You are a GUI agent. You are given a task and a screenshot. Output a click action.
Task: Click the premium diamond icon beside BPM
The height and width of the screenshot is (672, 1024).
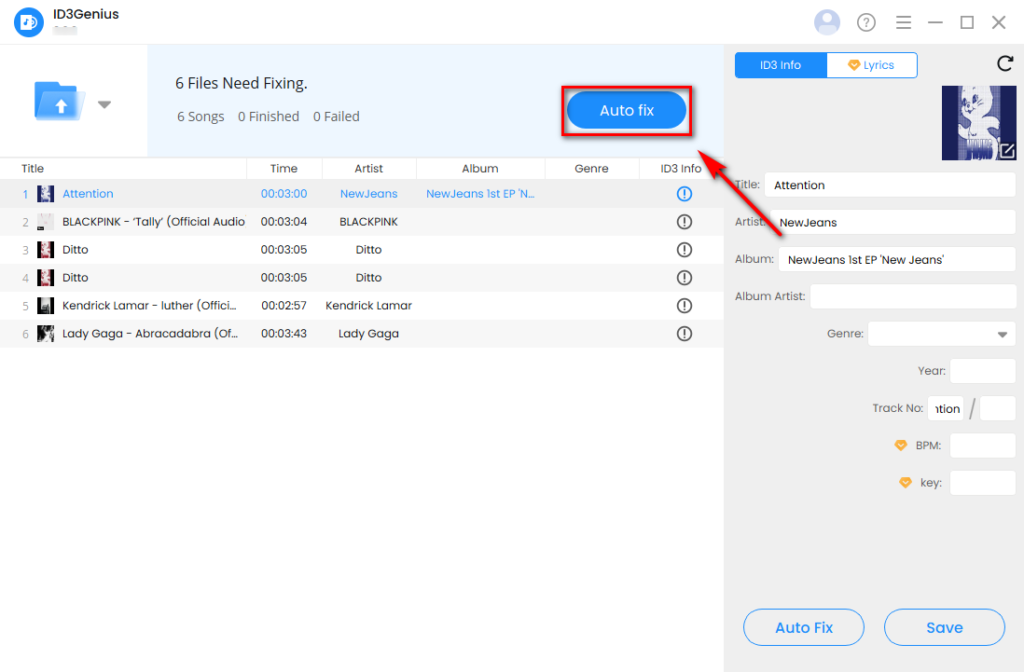pyautogui.click(x=899, y=445)
